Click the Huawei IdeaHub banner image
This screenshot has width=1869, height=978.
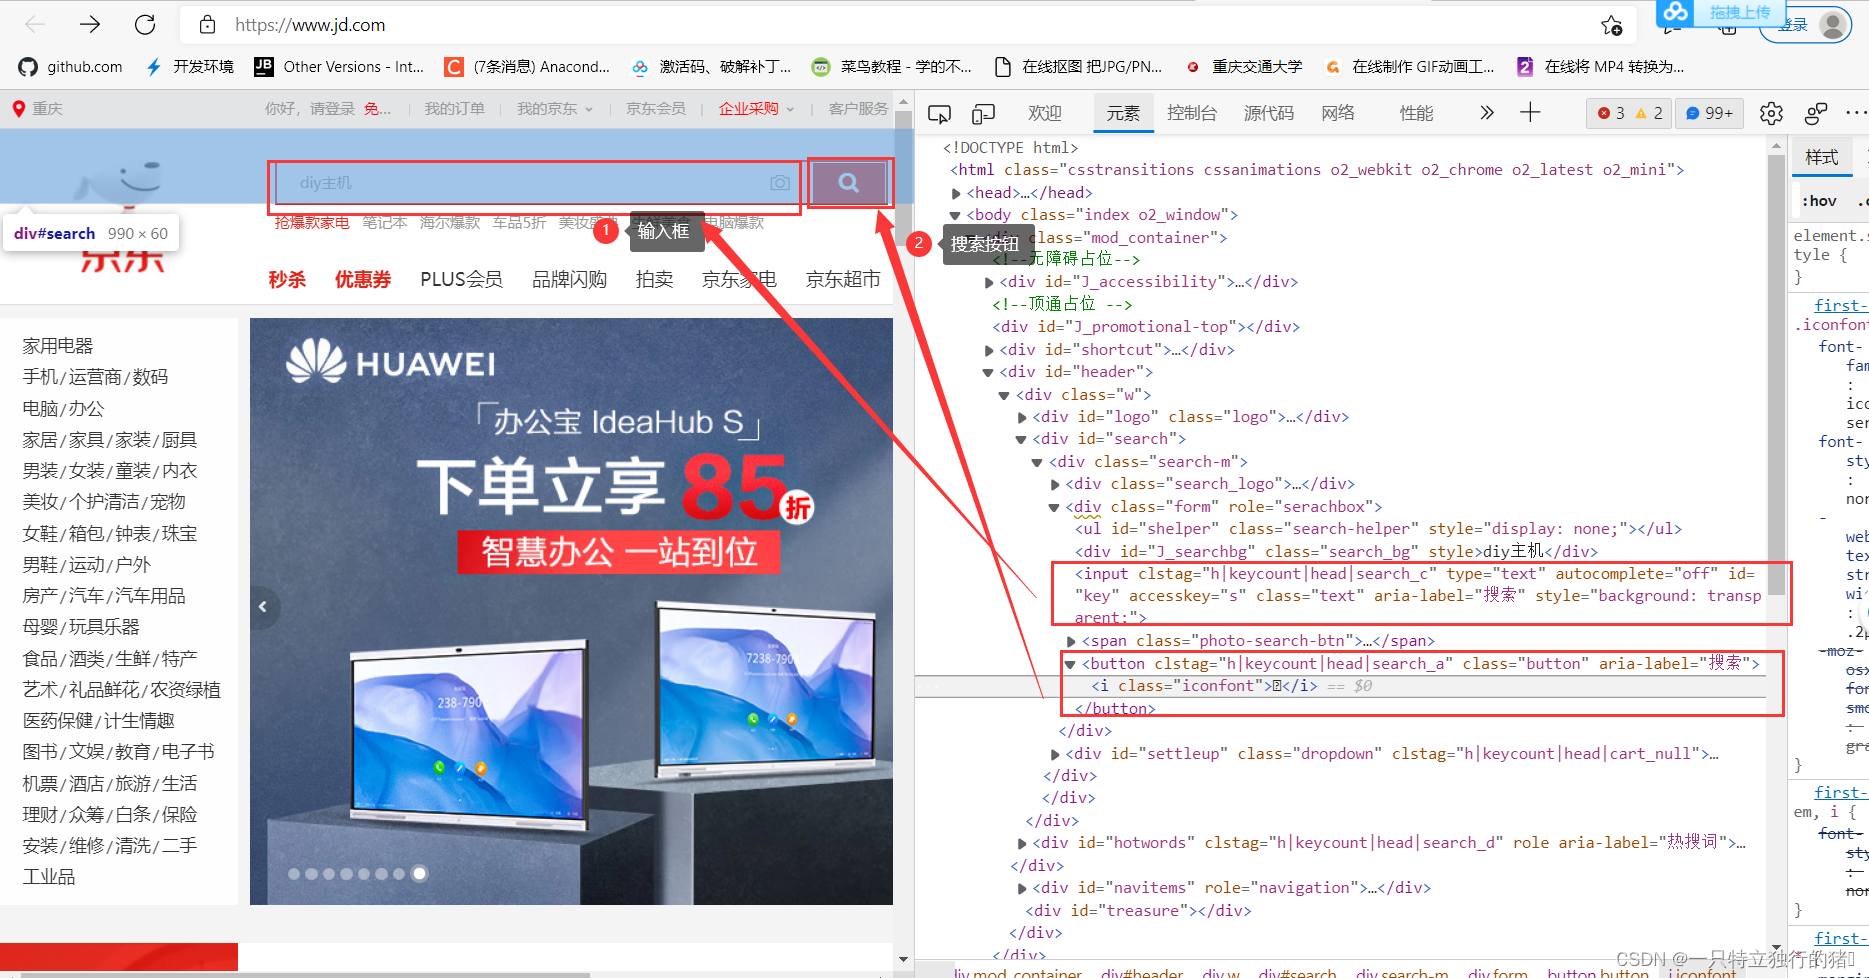pos(571,611)
